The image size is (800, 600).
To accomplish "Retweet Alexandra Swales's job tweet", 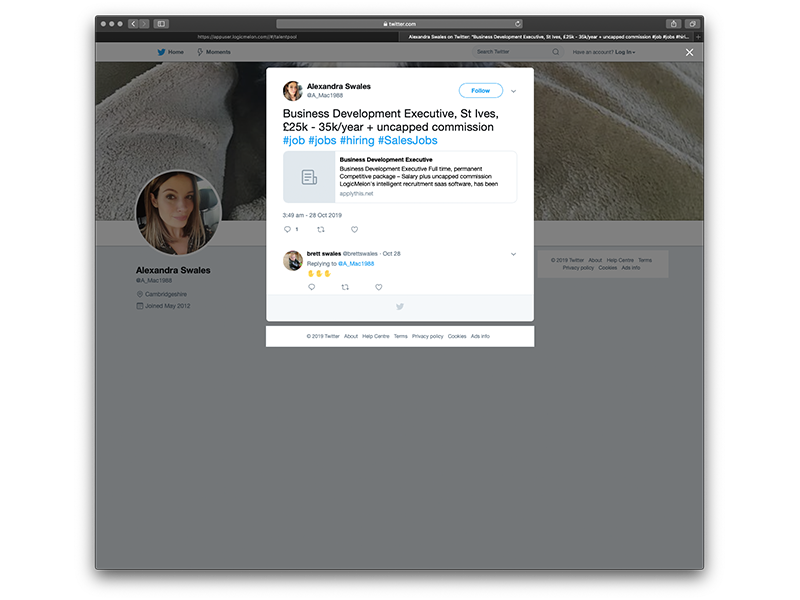I will coord(321,230).
